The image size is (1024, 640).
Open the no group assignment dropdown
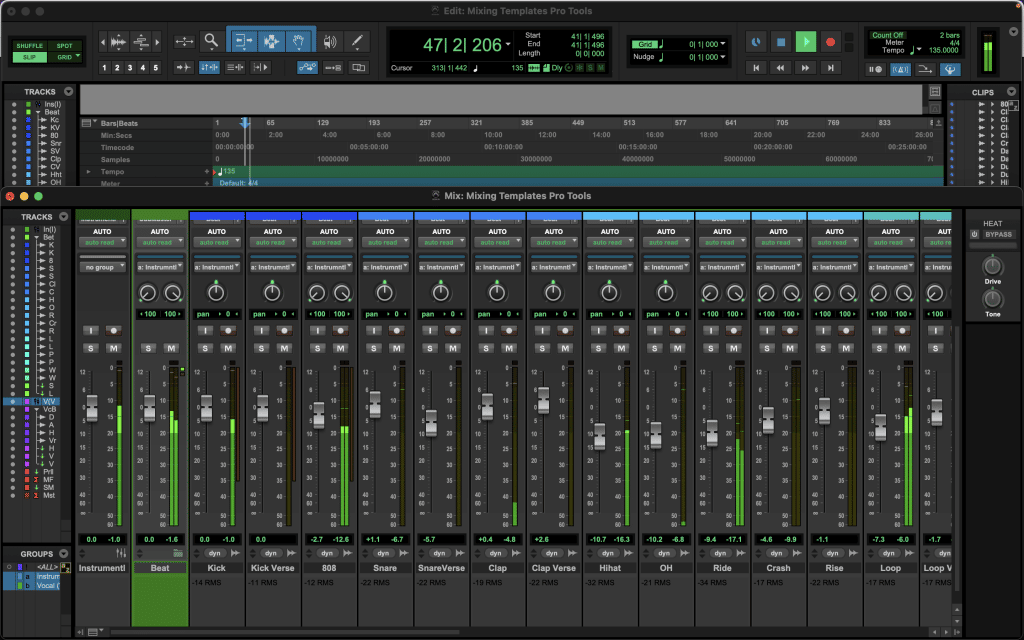click(x=102, y=266)
